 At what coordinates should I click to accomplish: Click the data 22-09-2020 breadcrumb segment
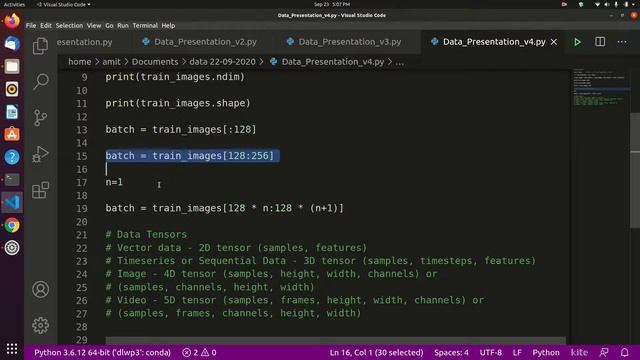tap(222, 62)
